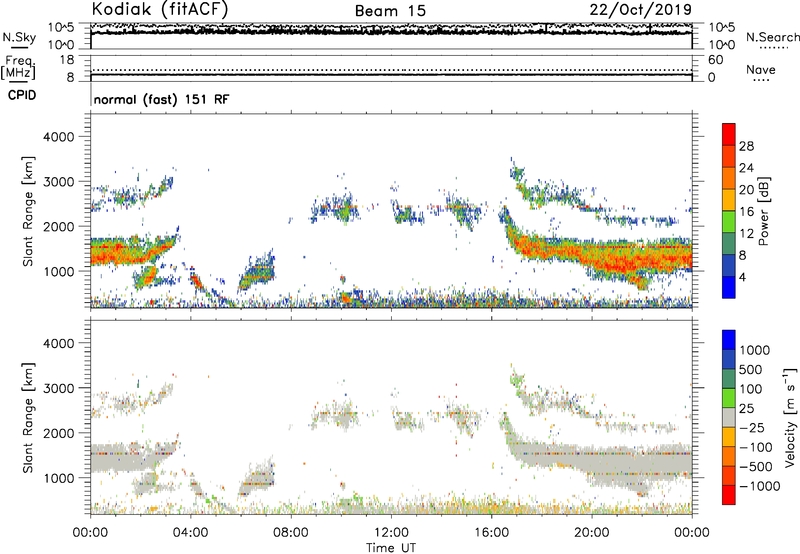This screenshot has width=800, height=554.
Task: Click the "Freq. [MHz]" axis label
Action: (18, 68)
